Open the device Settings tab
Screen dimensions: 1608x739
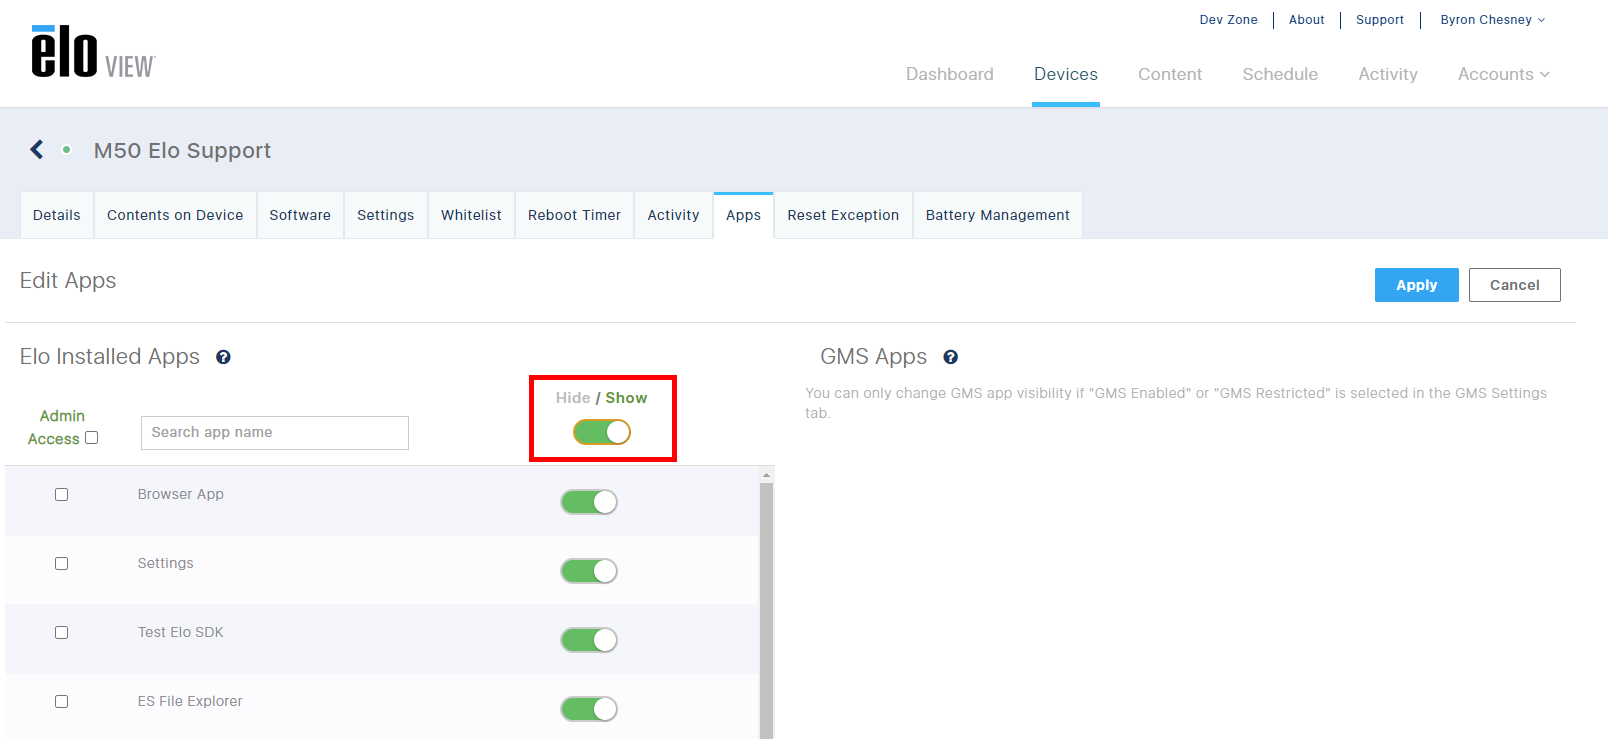tap(386, 215)
